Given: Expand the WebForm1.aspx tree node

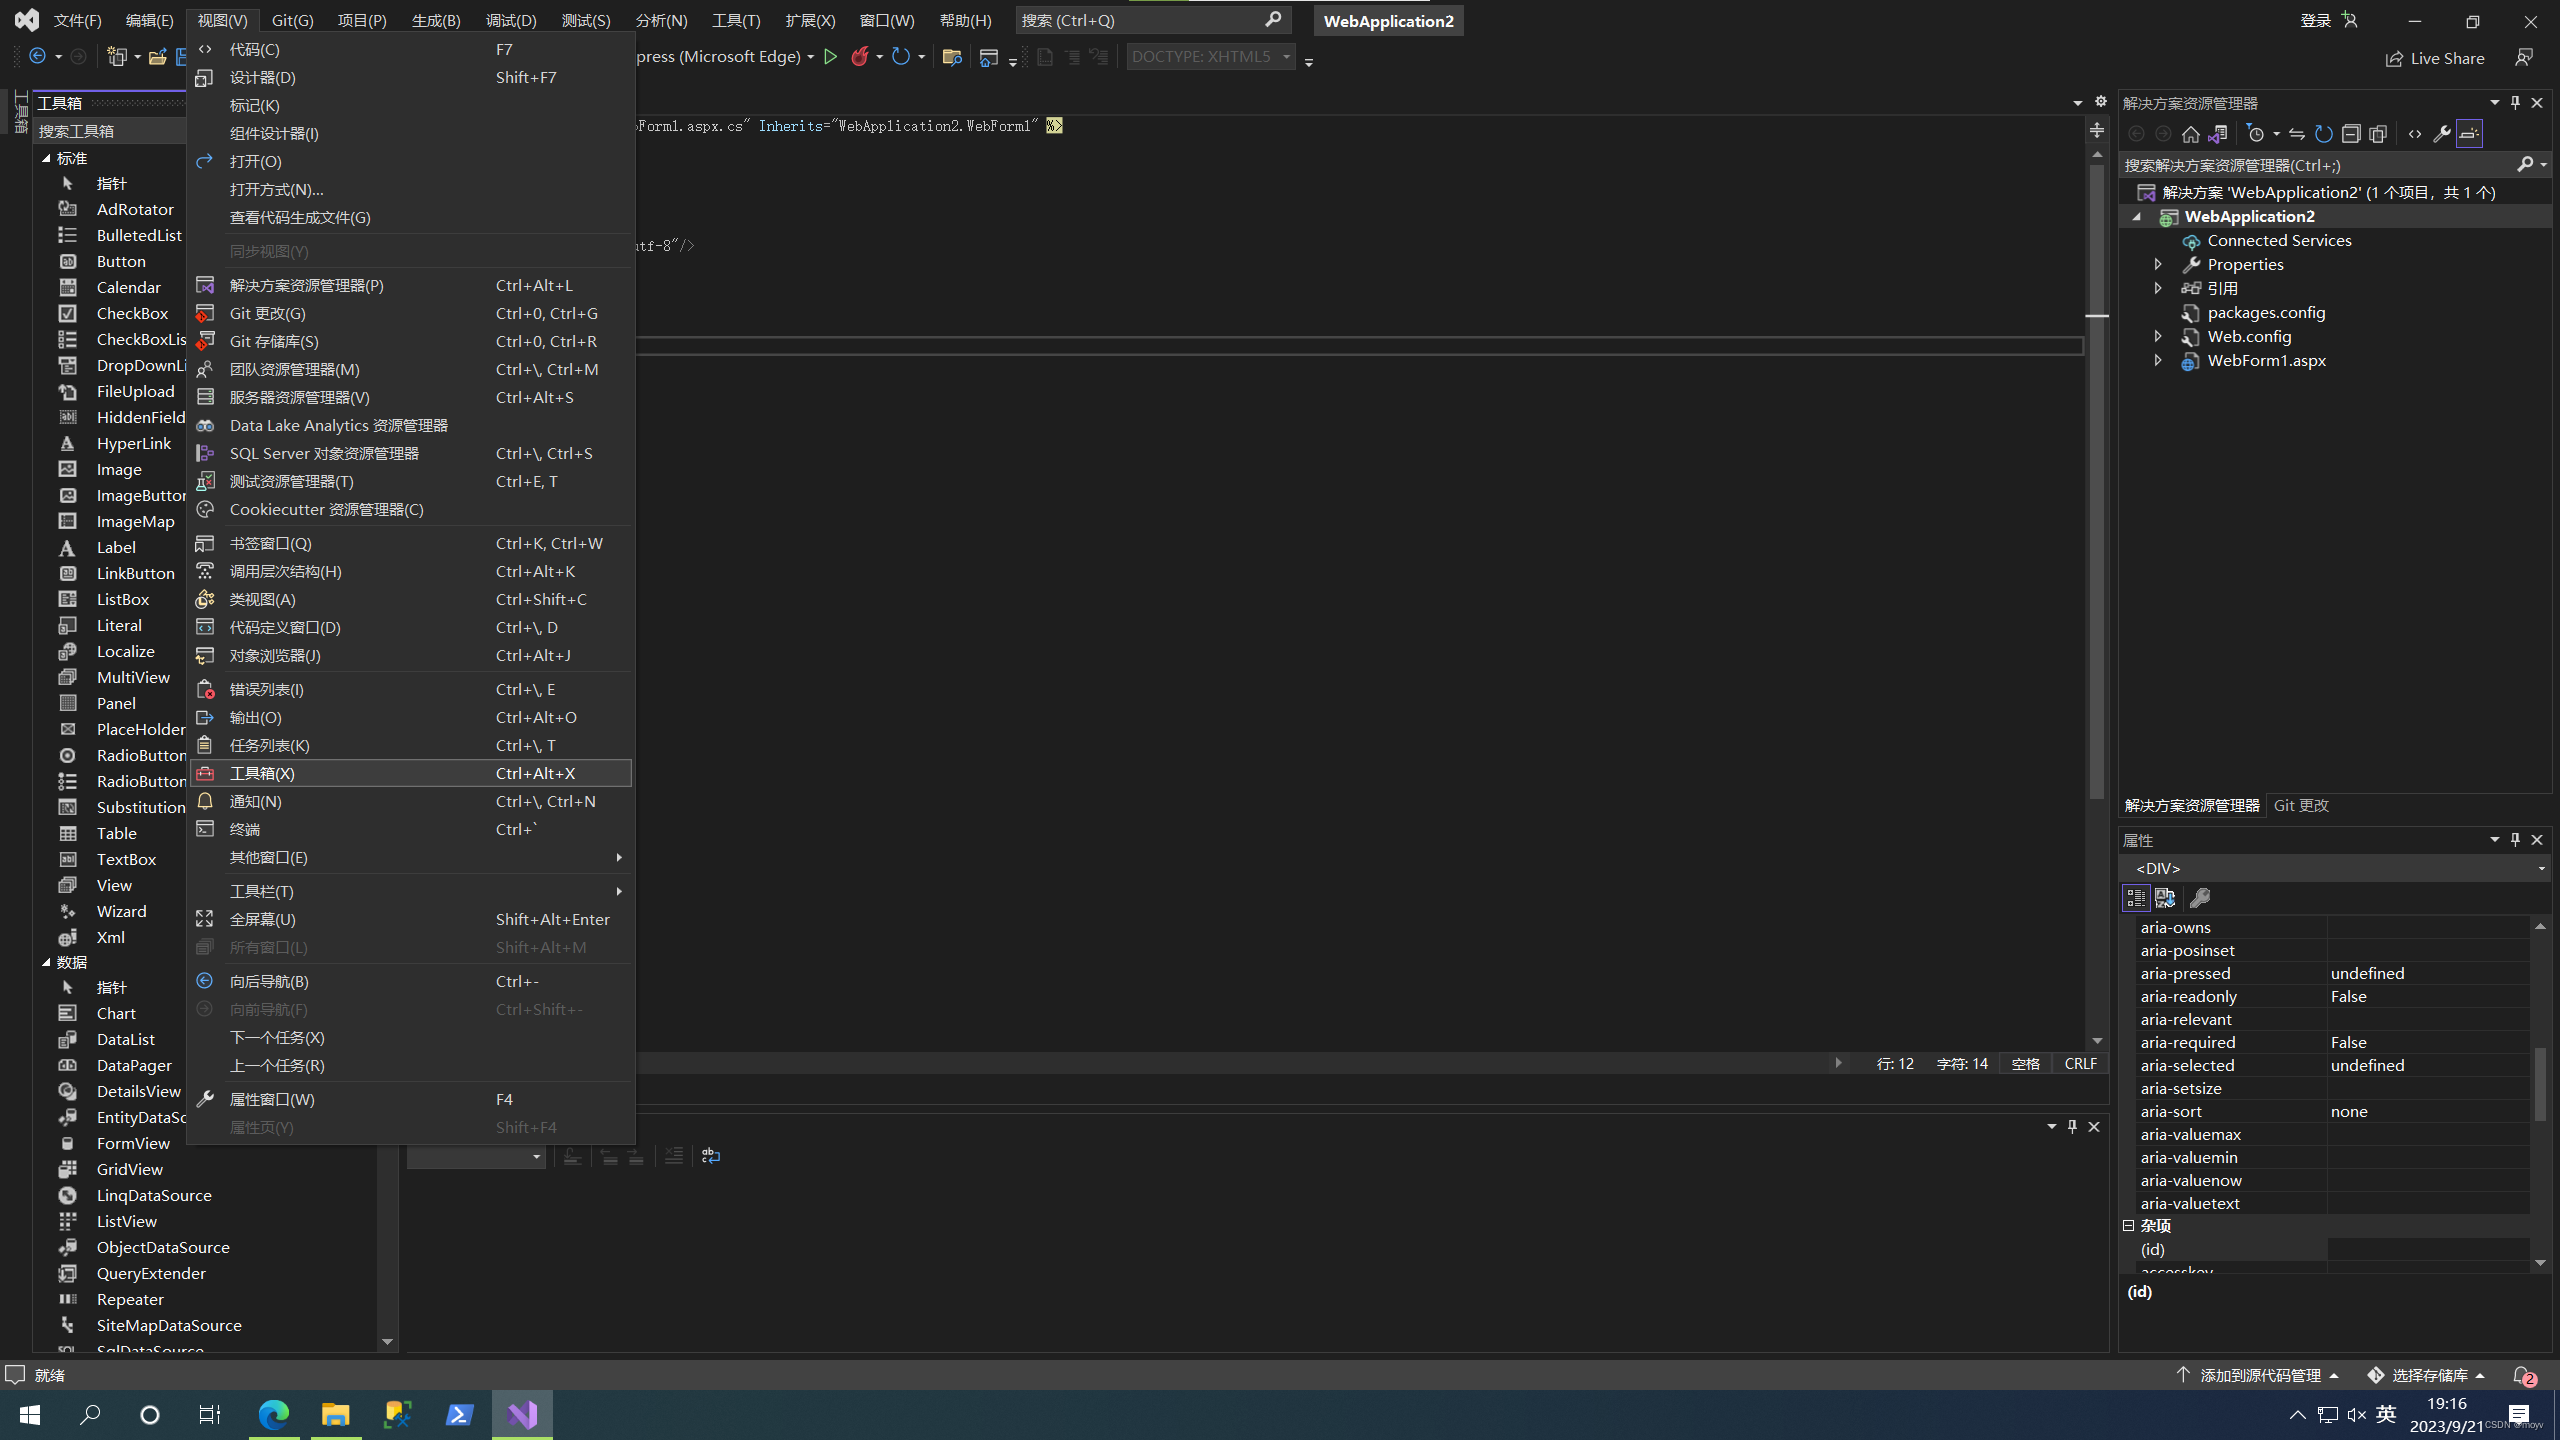Looking at the screenshot, I should pyautogui.click(x=2158, y=361).
